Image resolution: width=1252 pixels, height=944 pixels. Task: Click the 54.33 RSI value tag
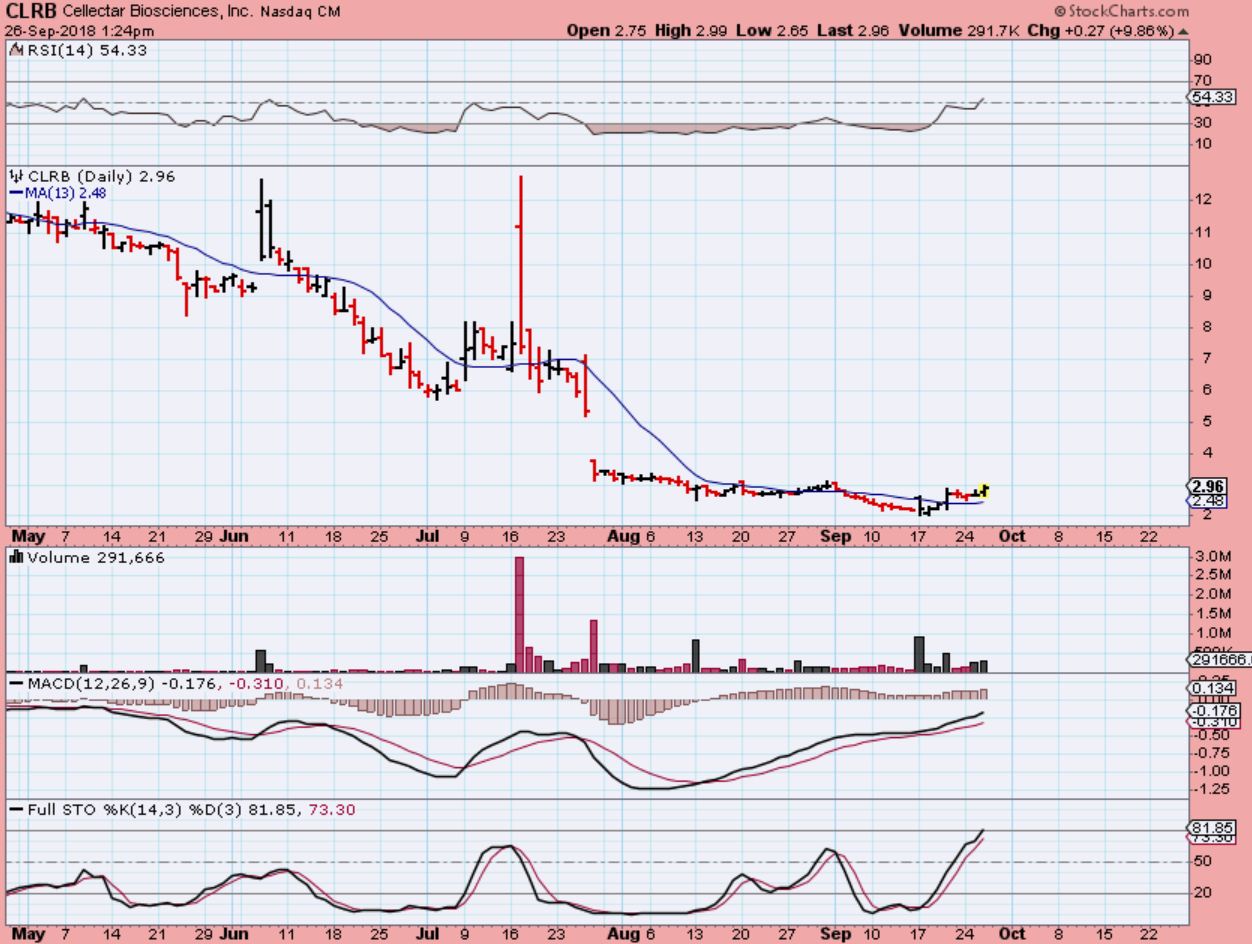(1212, 97)
